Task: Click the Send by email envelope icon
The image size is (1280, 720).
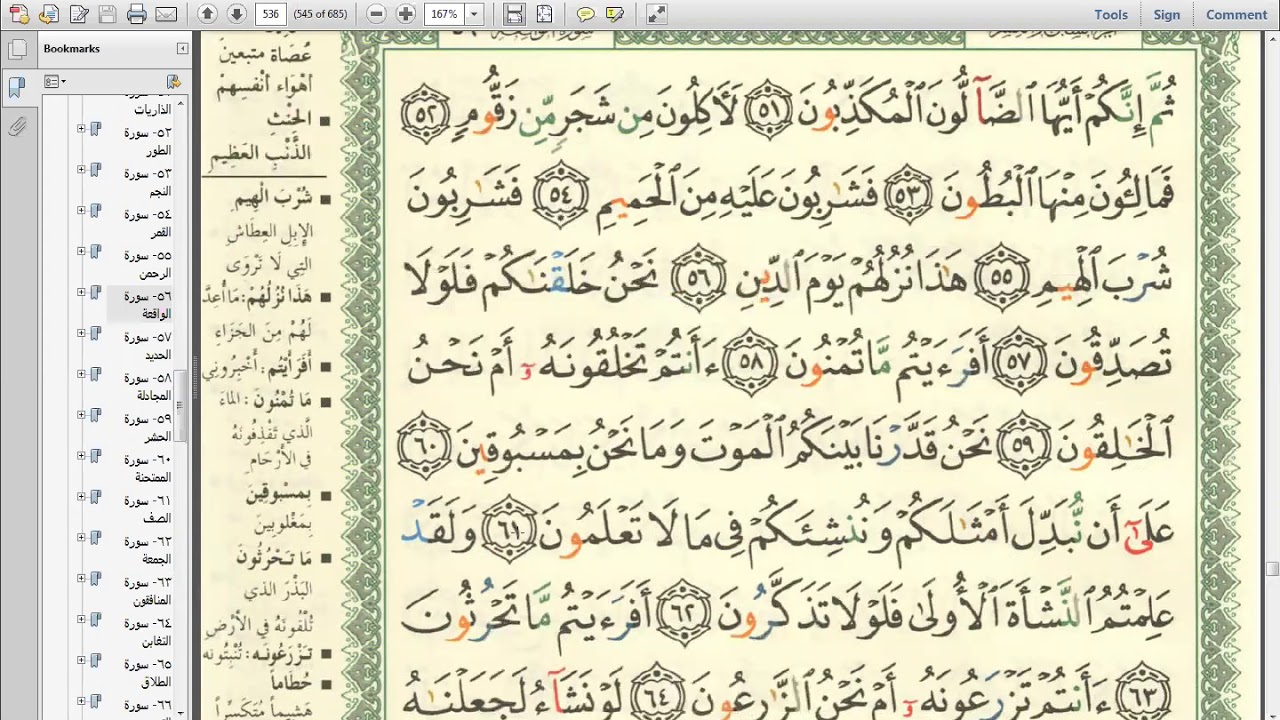Action: pyautogui.click(x=166, y=14)
